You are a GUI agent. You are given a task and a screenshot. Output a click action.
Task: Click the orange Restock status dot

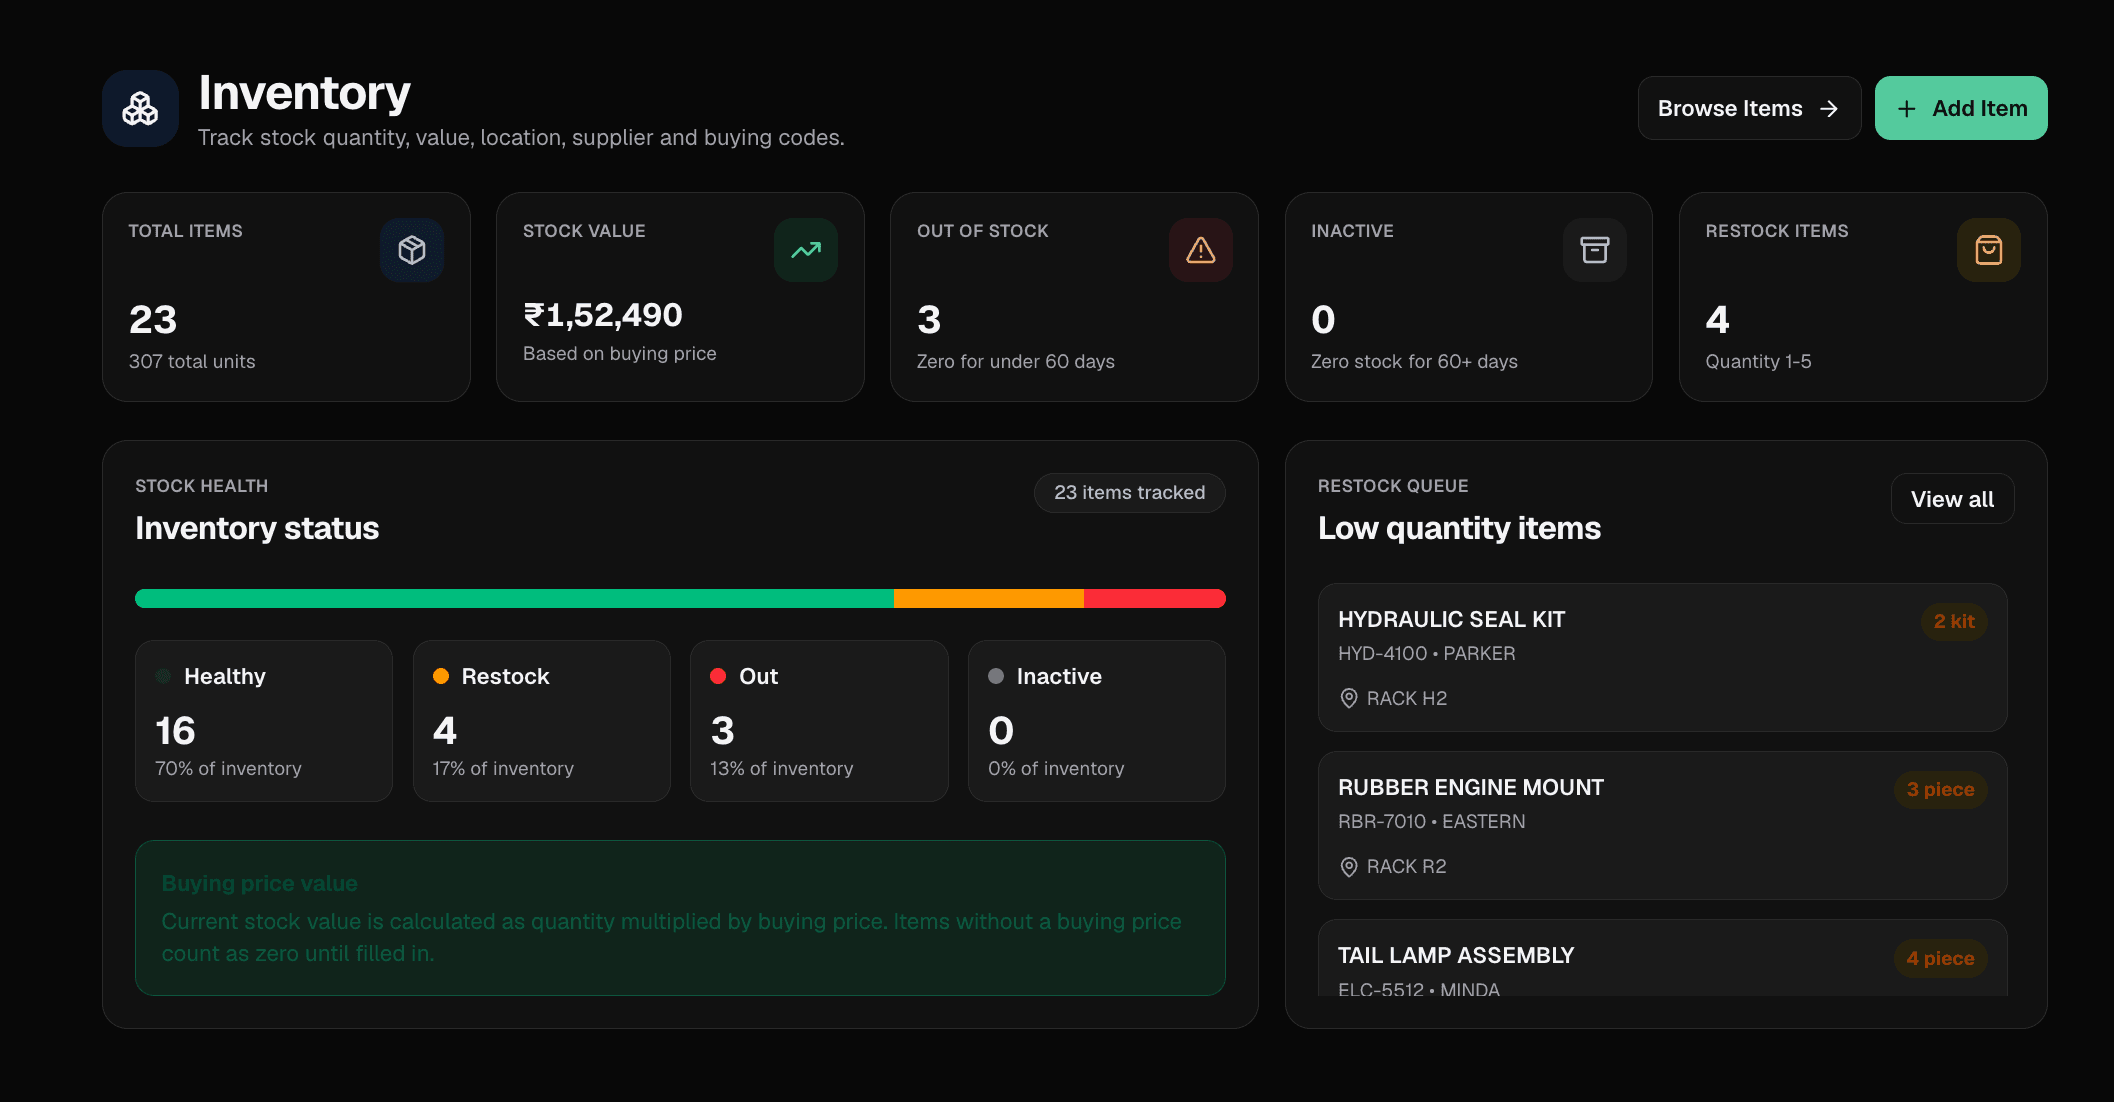coord(441,676)
